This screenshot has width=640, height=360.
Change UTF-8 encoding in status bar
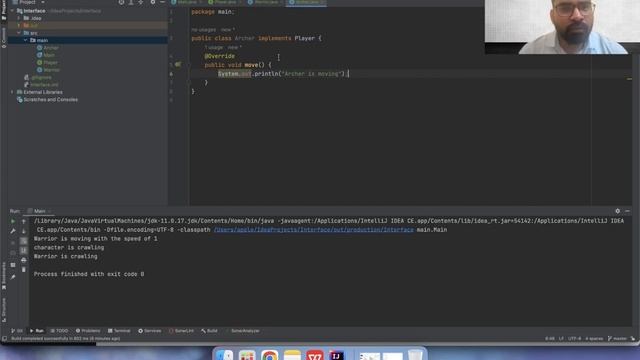[574, 338]
